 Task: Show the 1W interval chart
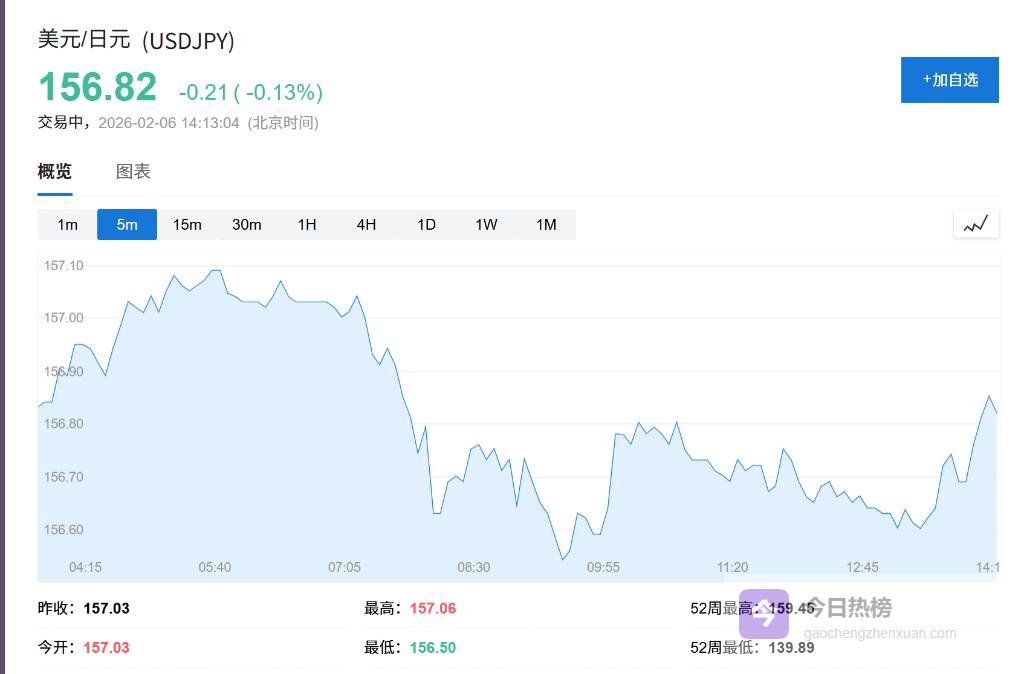point(486,225)
